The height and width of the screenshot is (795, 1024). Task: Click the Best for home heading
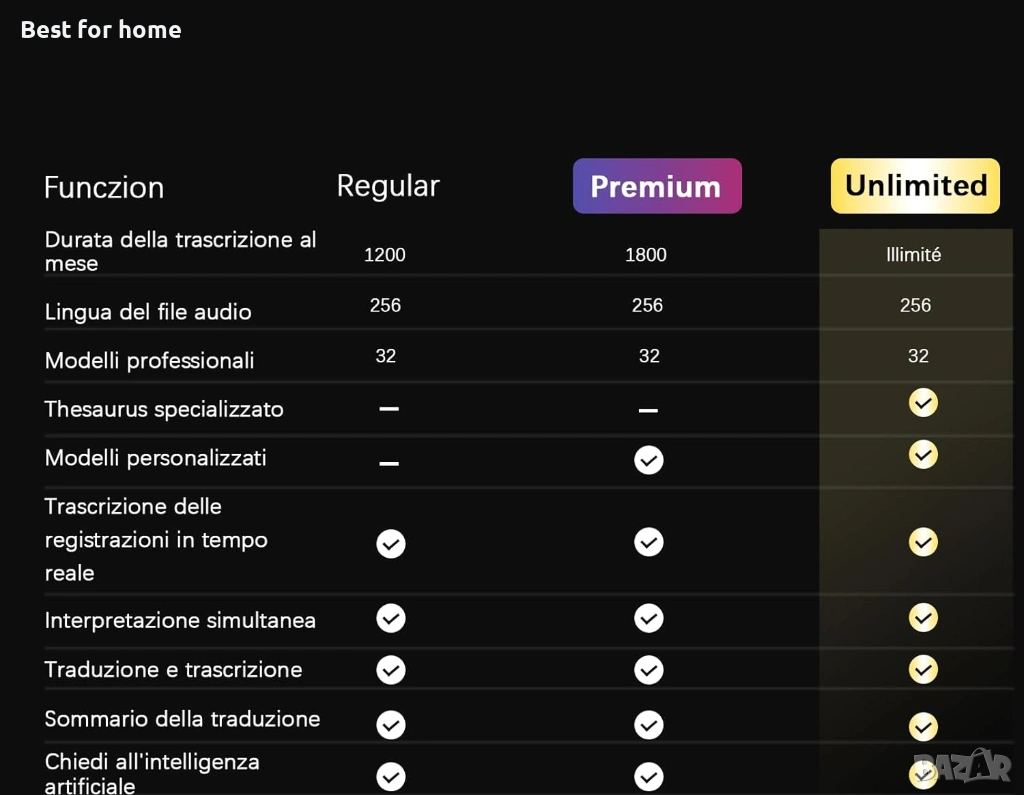point(101,30)
